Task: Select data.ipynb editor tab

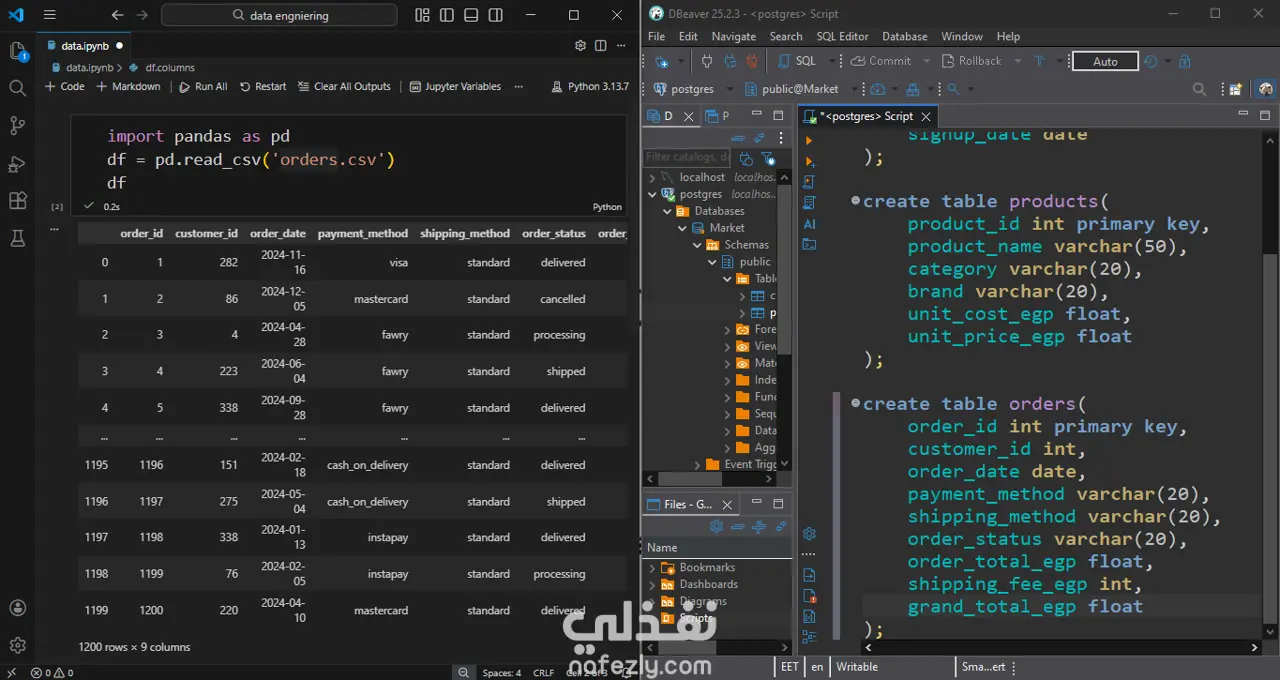Action: 84,45
